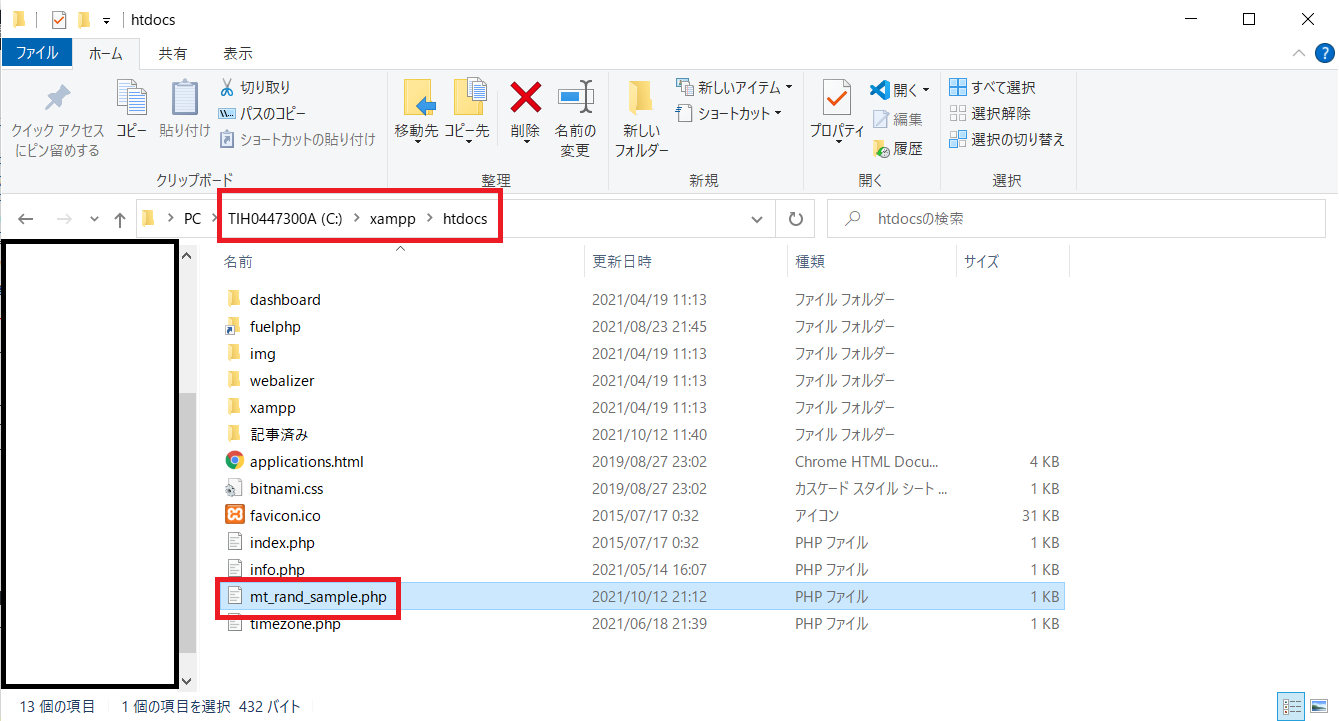Click the Up one level arrow

pyautogui.click(x=120, y=219)
